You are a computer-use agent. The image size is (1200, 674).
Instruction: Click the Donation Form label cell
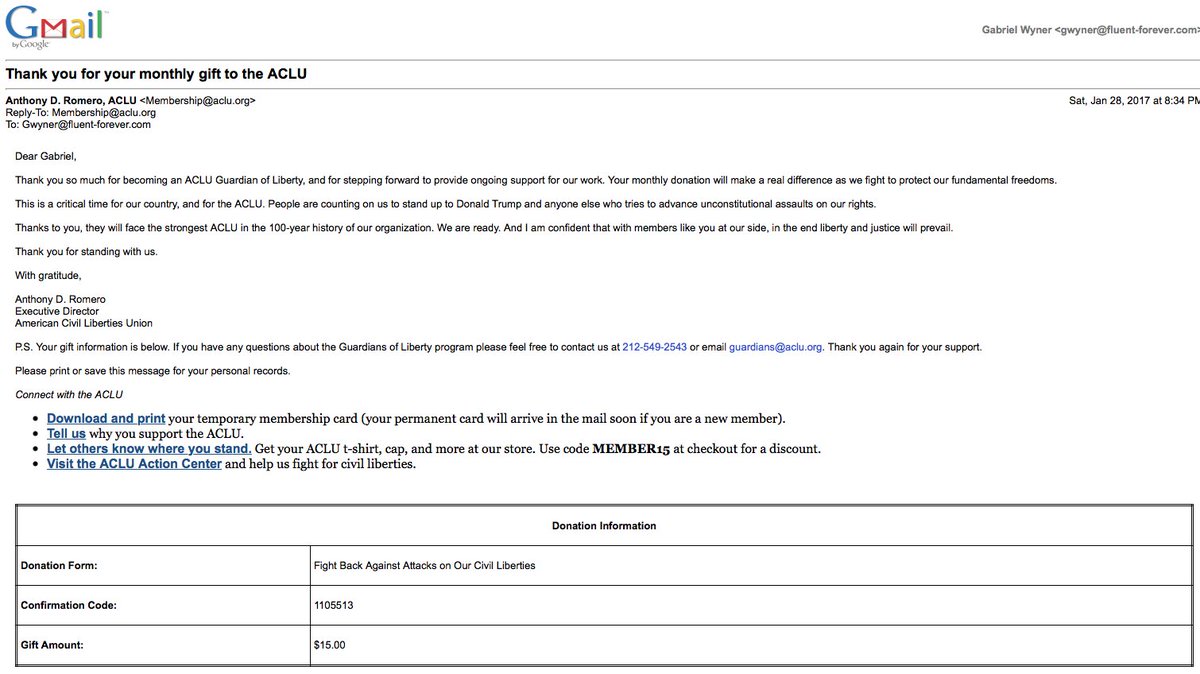(x=162, y=565)
